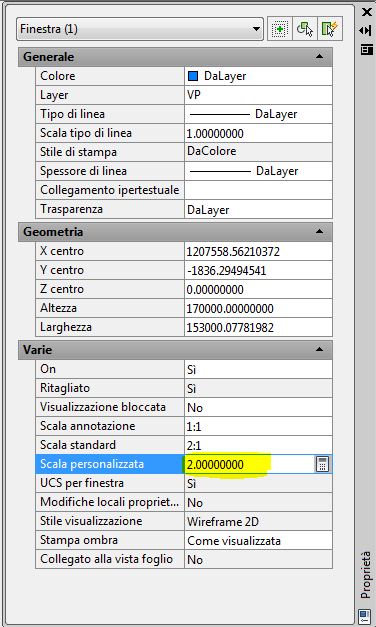Select the Stile visualizzazione label

tap(91, 521)
